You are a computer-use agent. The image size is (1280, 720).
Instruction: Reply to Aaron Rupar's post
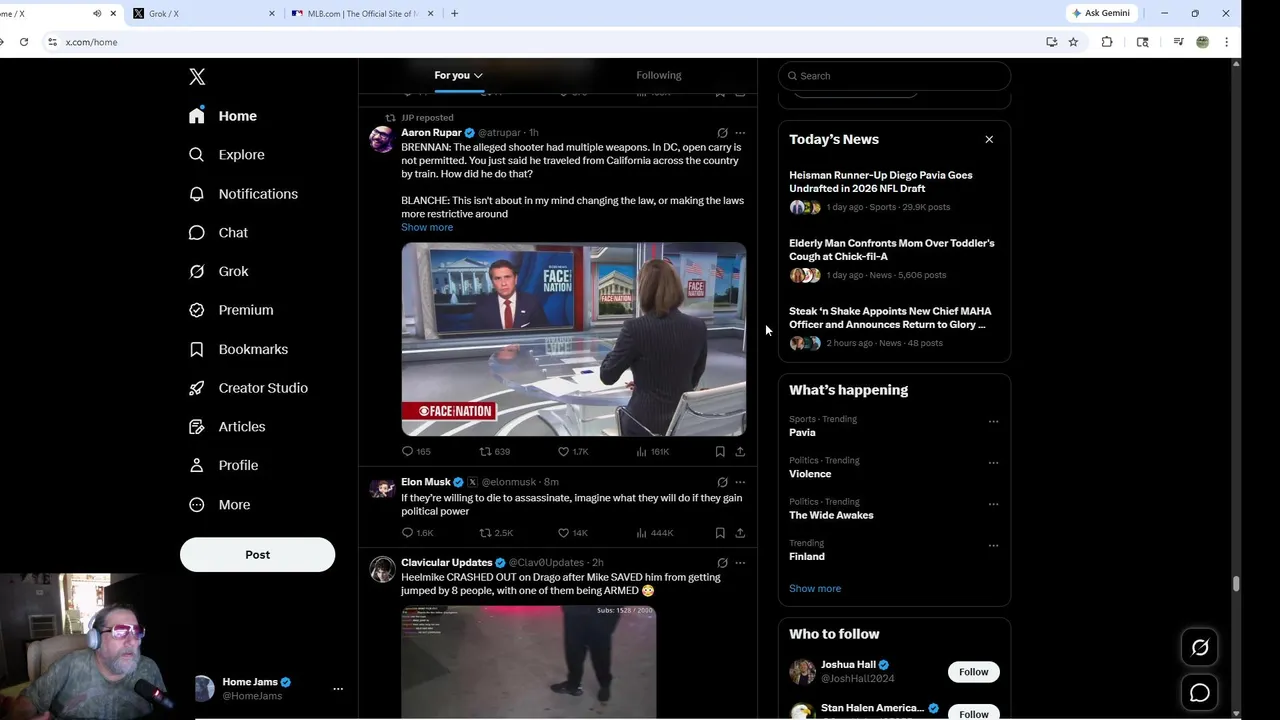pos(416,452)
